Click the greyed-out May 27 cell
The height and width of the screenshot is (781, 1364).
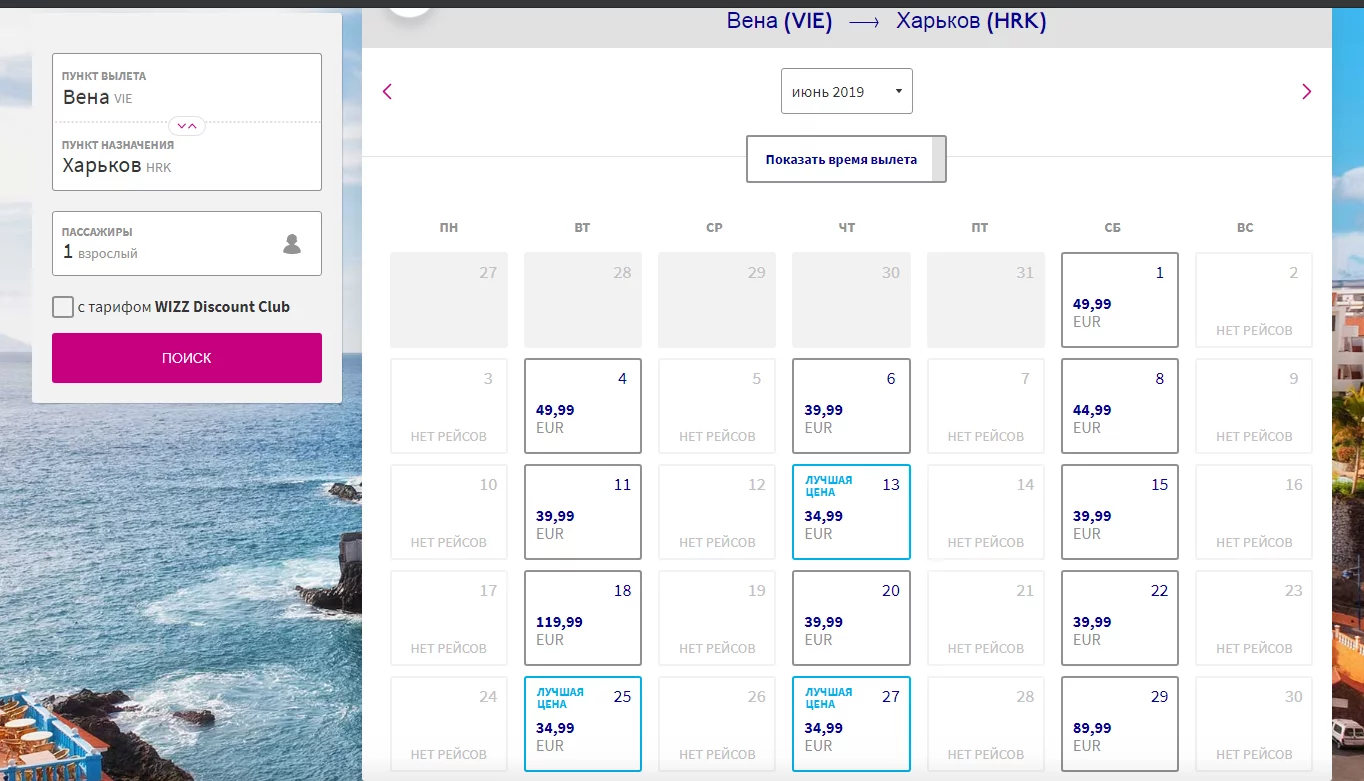point(449,300)
